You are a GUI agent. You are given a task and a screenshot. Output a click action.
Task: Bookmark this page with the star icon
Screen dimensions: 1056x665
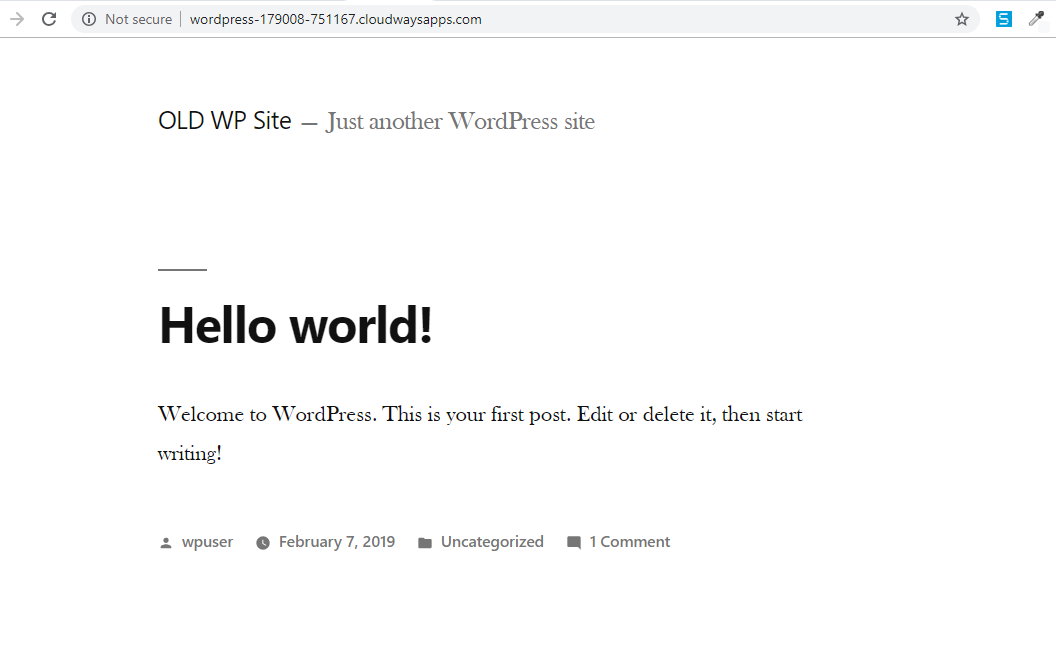962,19
